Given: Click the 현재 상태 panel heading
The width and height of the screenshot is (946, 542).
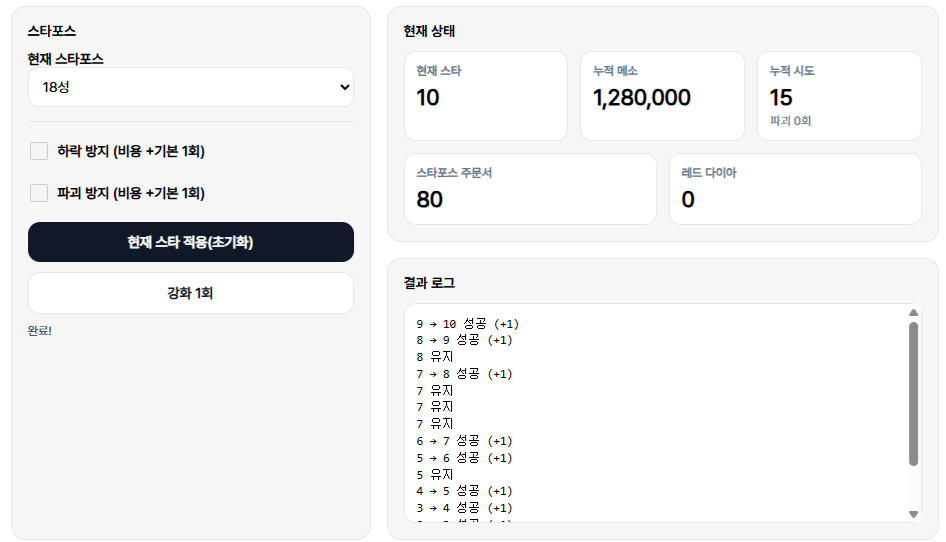Looking at the screenshot, I should click(429, 31).
